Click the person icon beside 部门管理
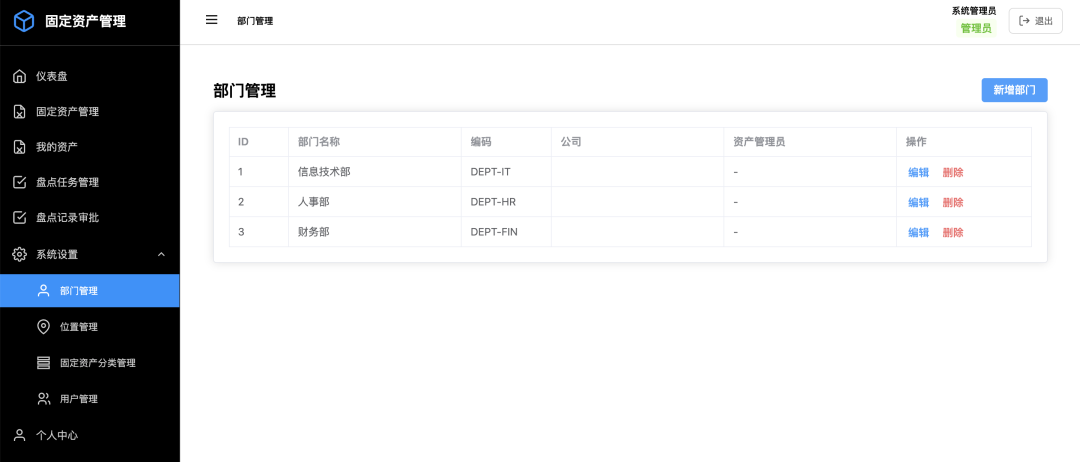1080x462 pixels. click(x=43, y=291)
